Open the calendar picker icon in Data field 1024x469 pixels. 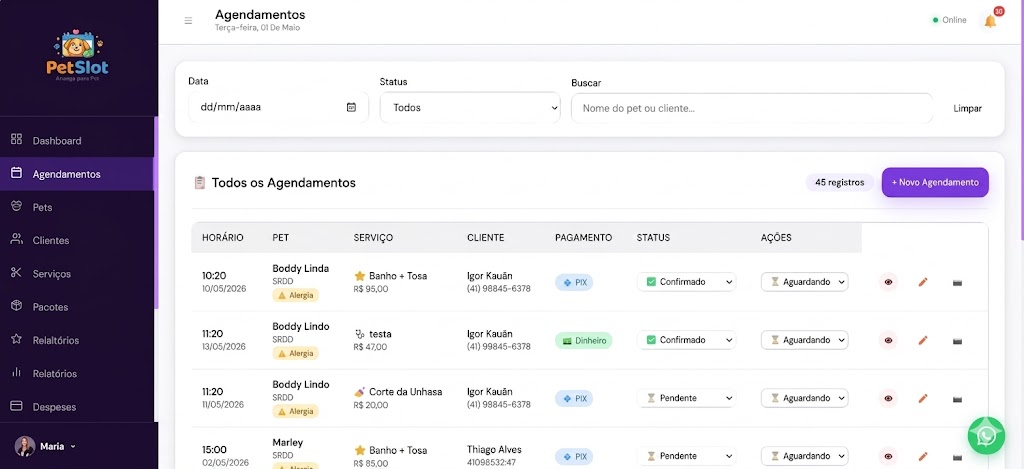351,107
